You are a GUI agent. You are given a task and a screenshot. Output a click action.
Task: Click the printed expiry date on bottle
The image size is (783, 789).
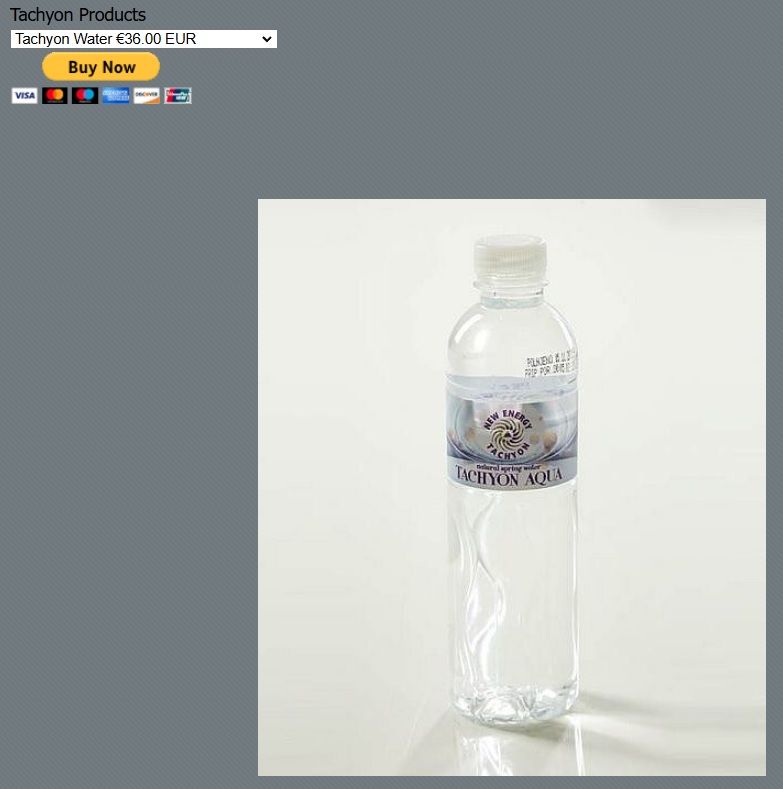[551, 365]
